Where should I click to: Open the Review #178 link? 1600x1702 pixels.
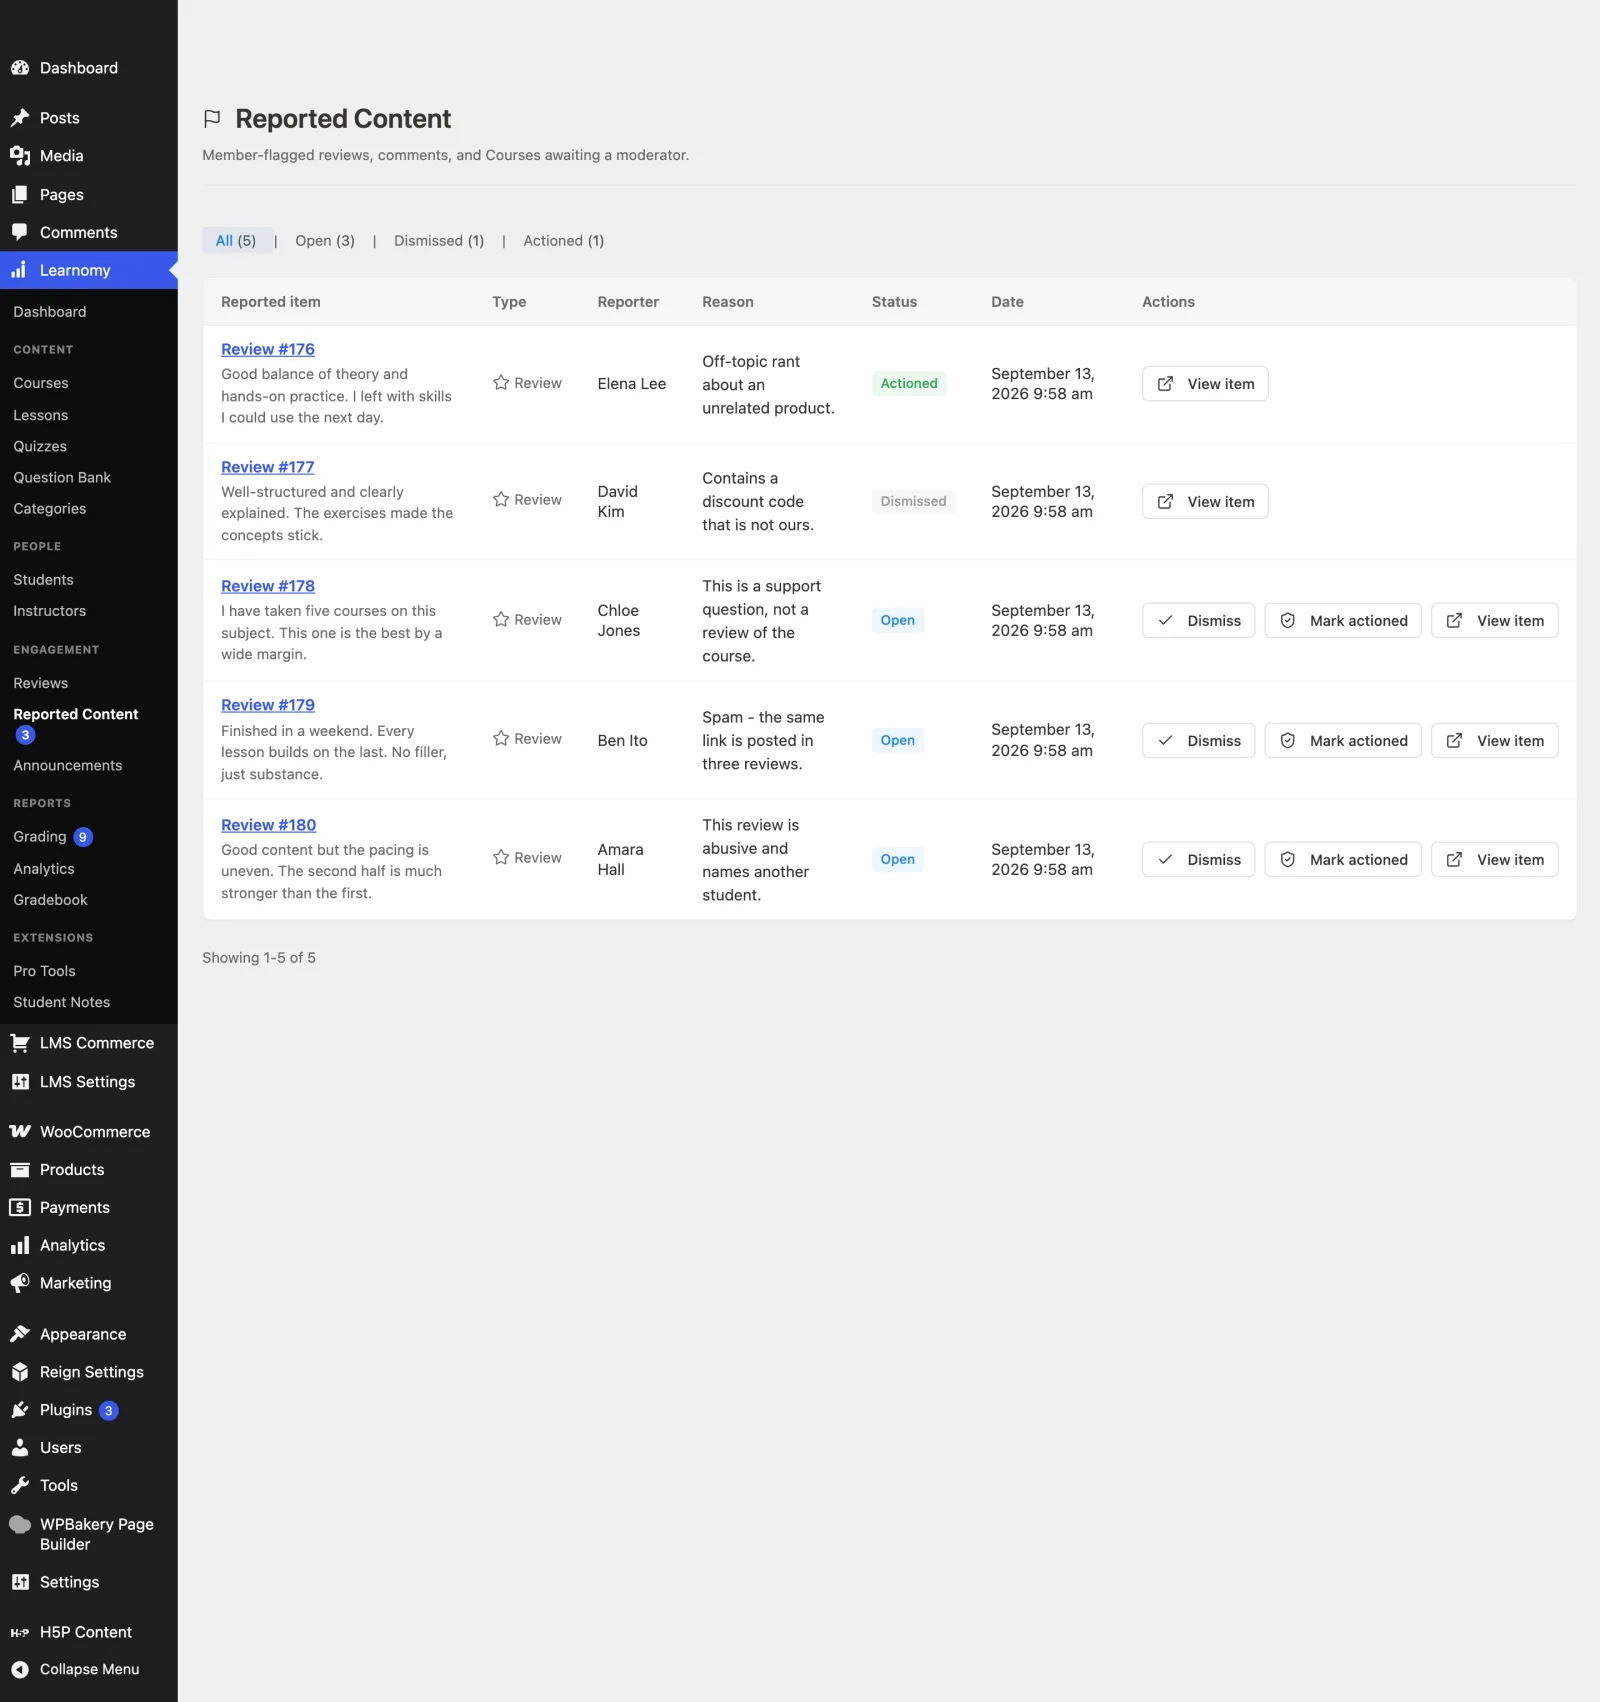pos(268,586)
